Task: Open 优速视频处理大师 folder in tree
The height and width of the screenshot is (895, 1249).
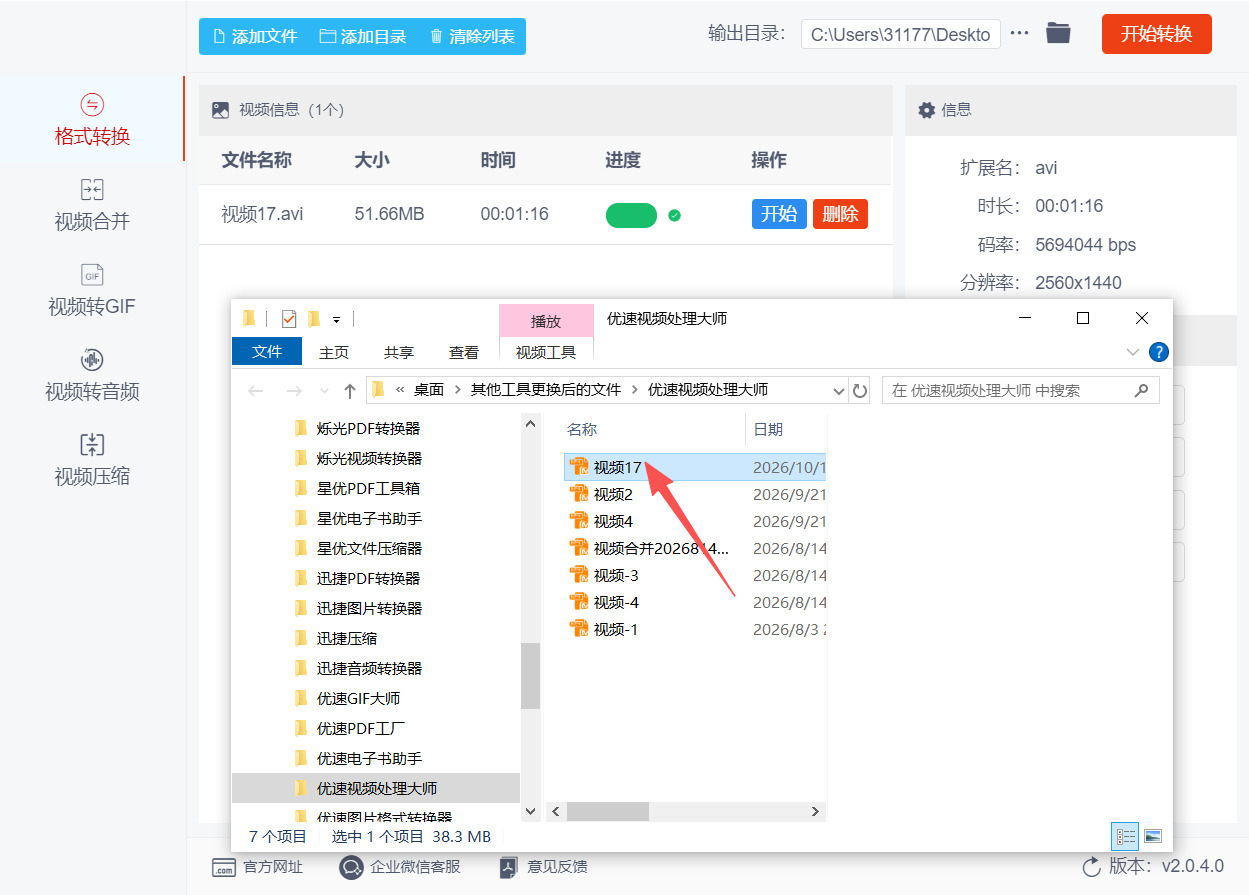Action: (x=376, y=788)
